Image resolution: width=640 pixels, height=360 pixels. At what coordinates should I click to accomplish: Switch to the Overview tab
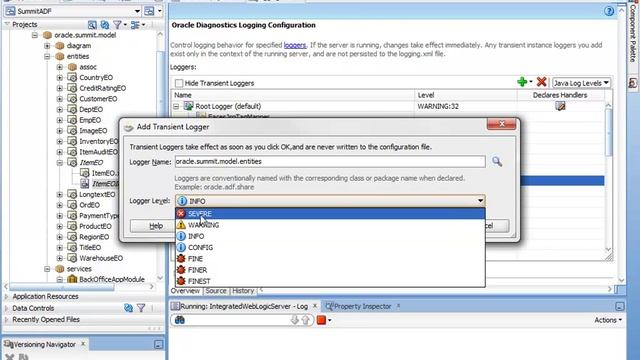pos(185,291)
